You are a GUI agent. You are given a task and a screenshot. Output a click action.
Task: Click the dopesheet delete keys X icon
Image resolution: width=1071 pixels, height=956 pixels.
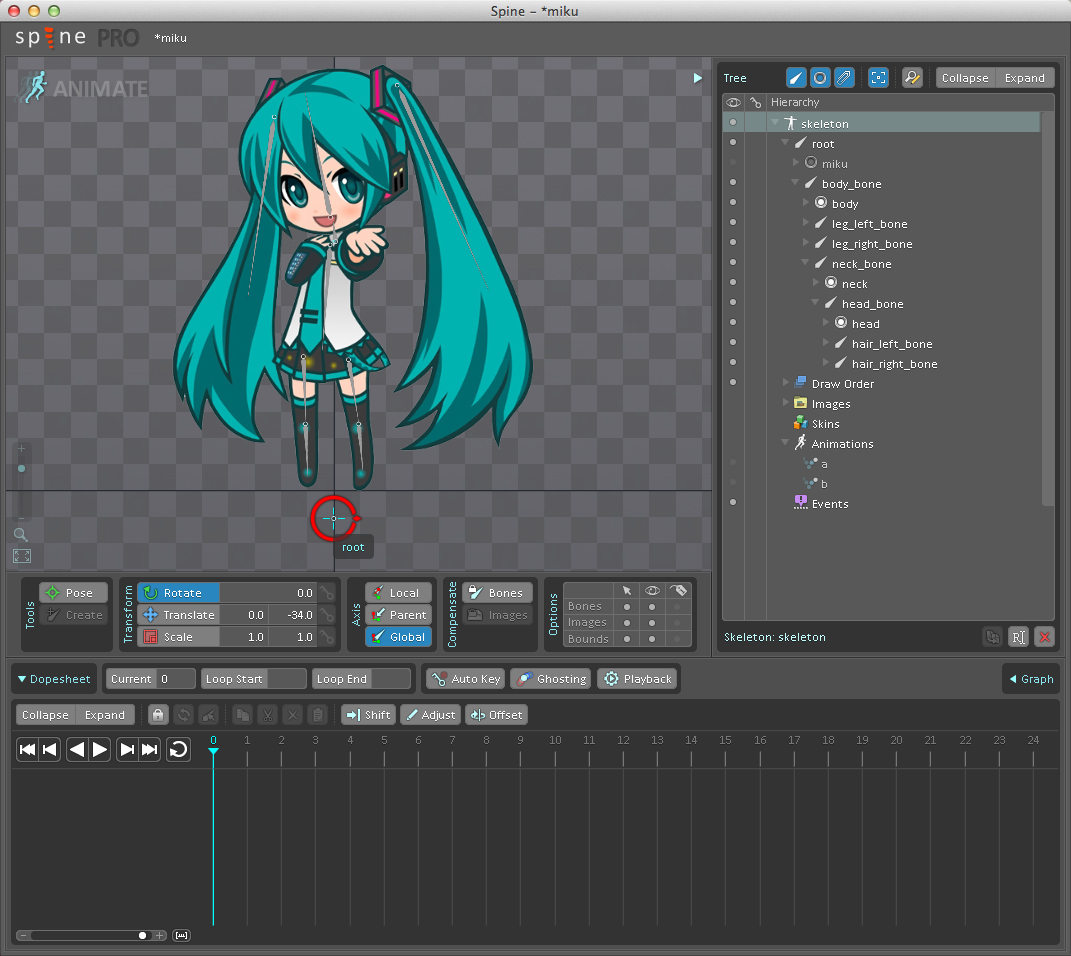(x=292, y=715)
